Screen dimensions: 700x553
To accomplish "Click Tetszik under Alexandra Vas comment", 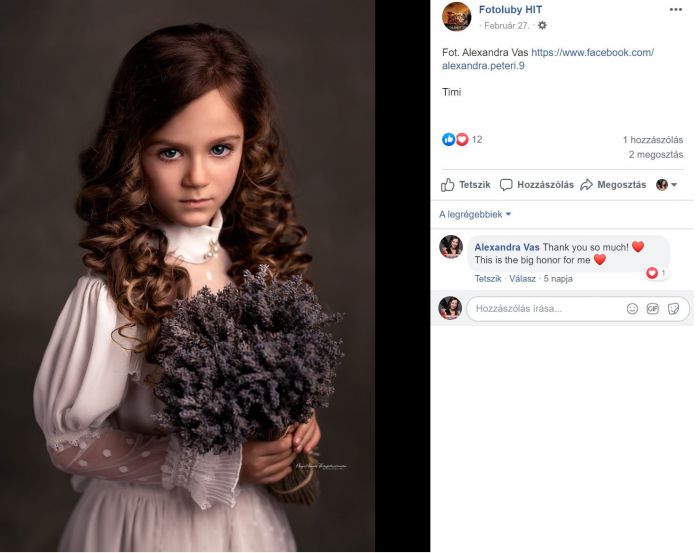I will pyautogui.click(x=488, y=279).
